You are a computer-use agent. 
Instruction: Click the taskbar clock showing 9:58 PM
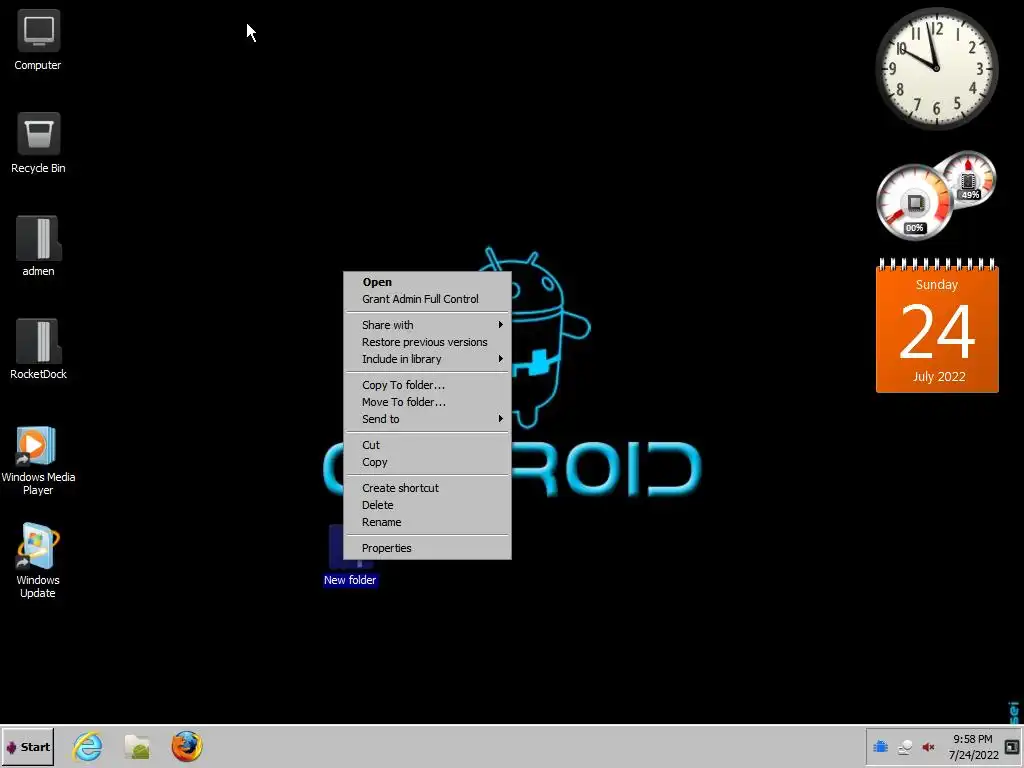tap(973, 747)
